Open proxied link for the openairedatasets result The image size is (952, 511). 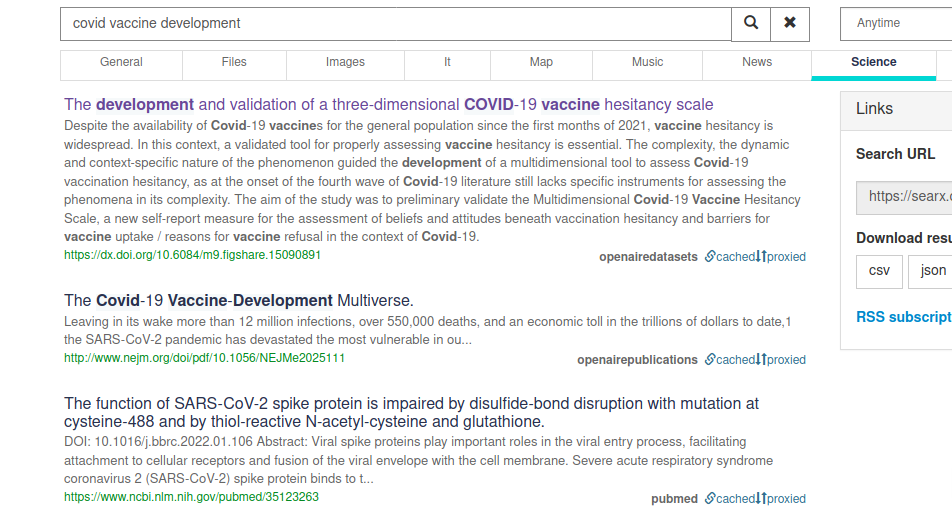pos(783,257)
